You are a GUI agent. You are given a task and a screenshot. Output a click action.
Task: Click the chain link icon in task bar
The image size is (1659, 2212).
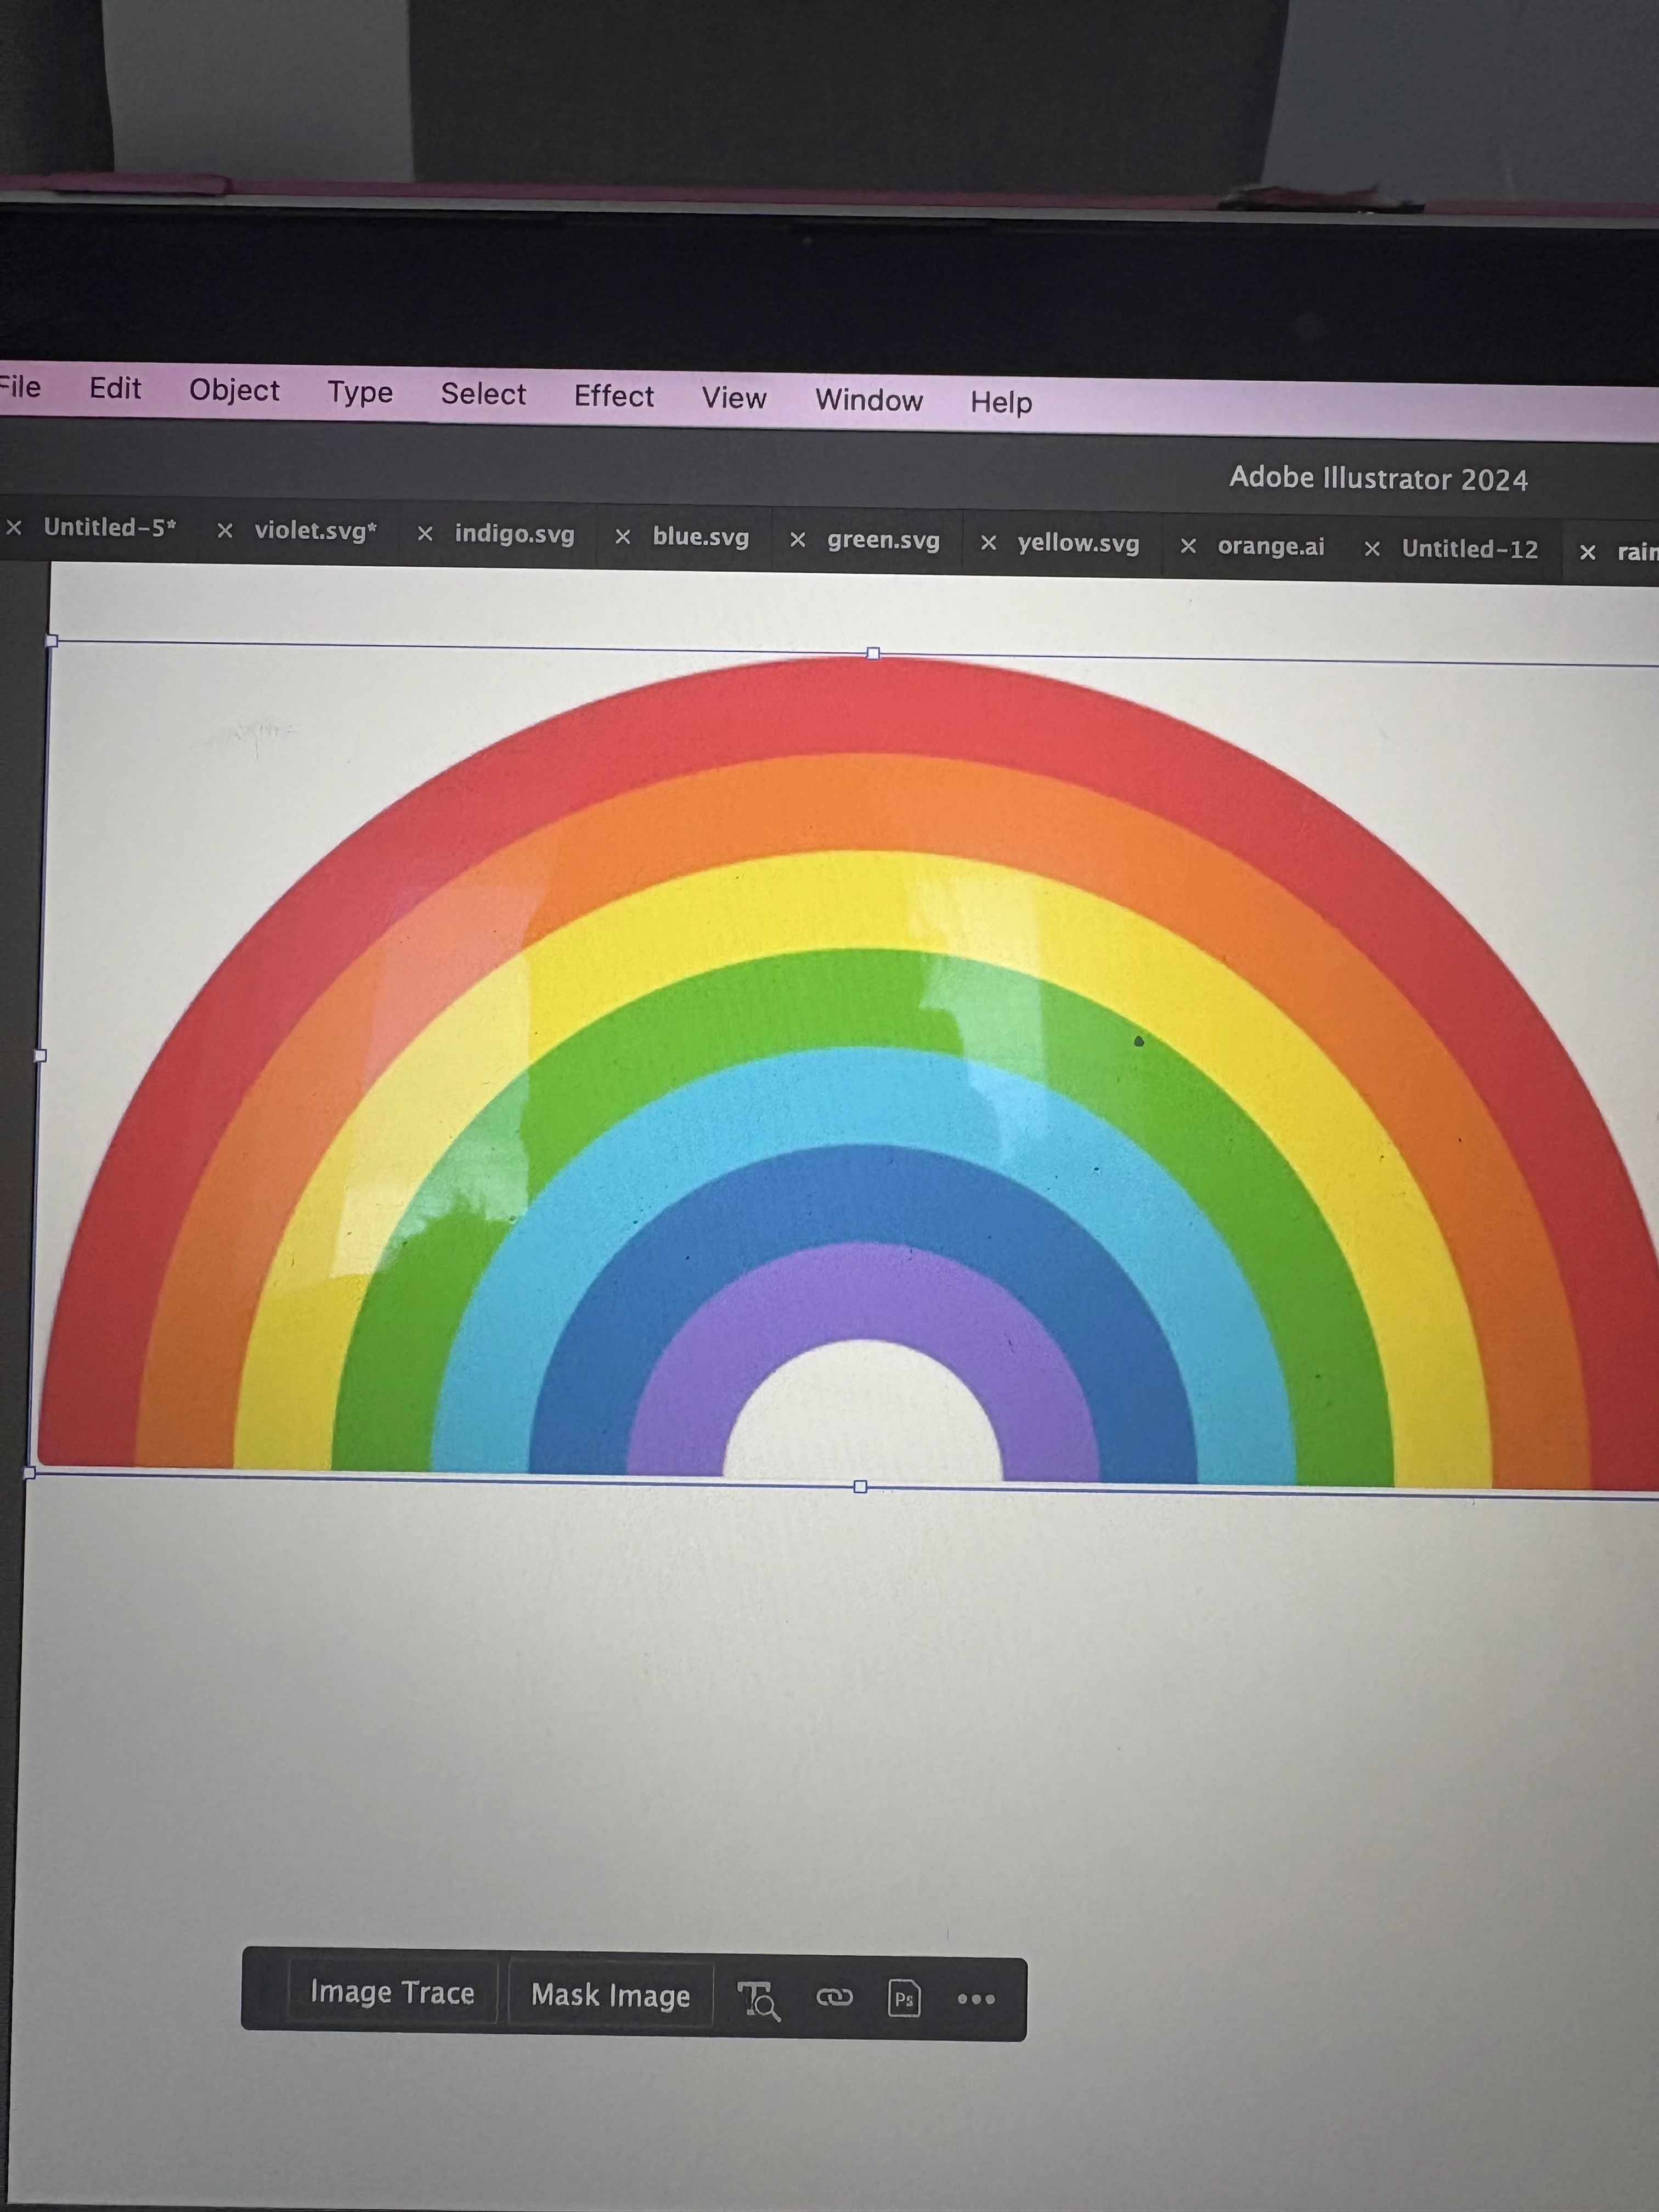coord(834,1997)
